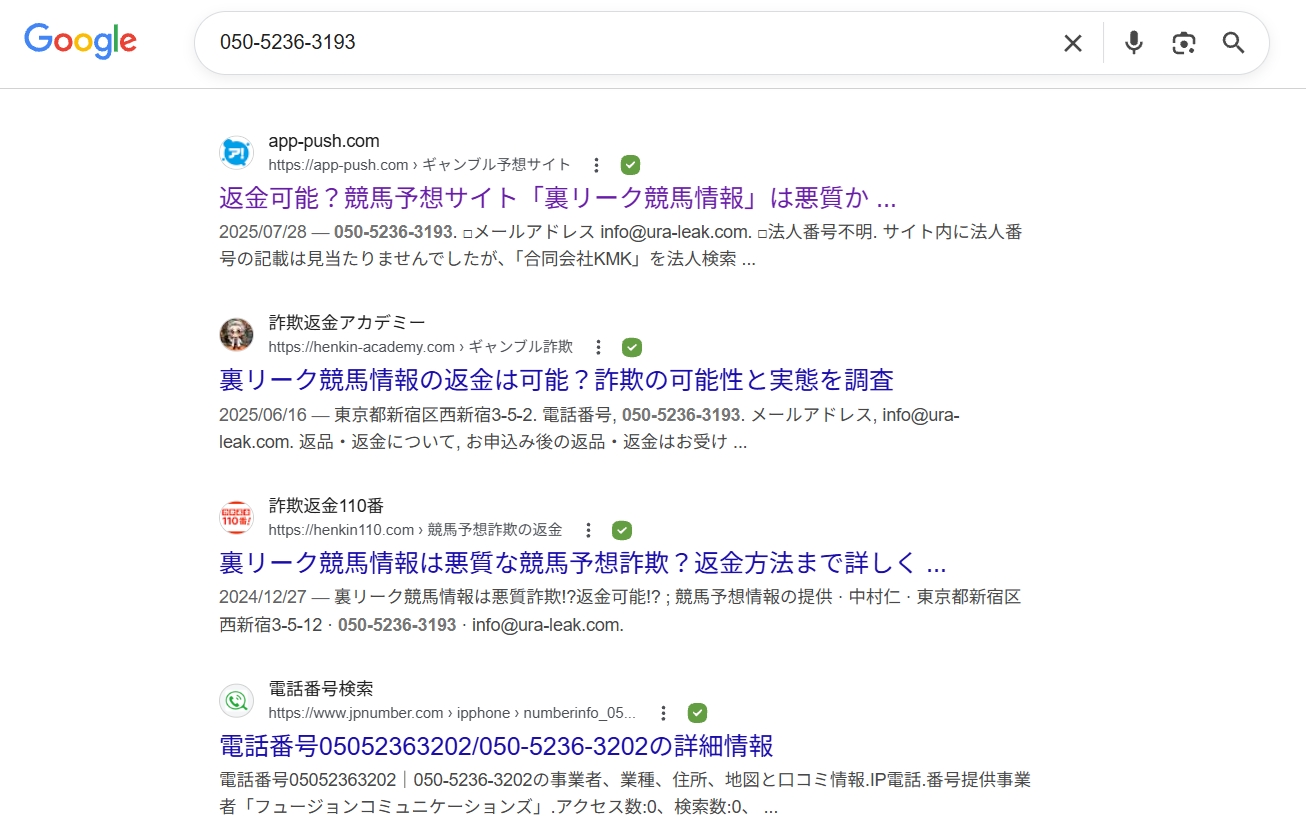
Task: Click green safety checkmark beside henkin-academy.com
Action: 631,347
